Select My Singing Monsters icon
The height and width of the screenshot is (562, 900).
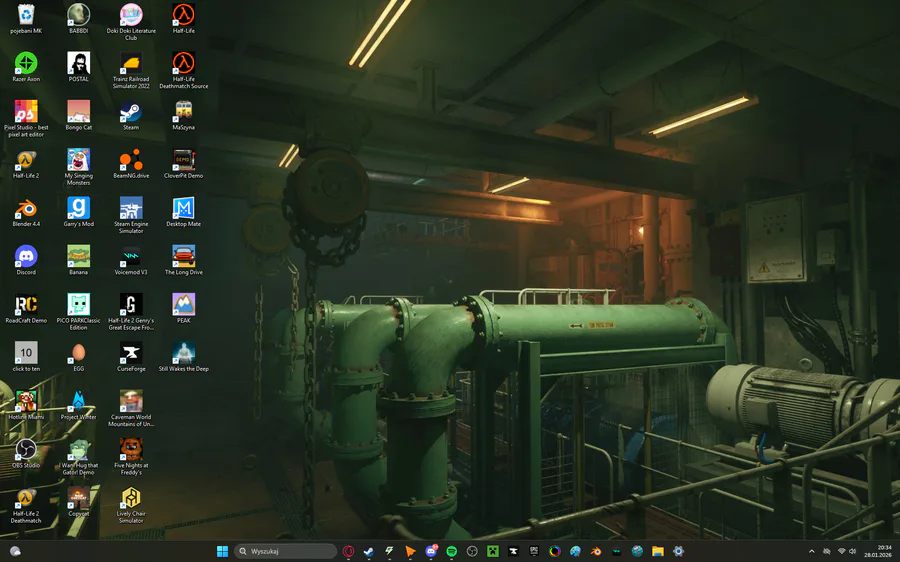click(x=79, y=167)
